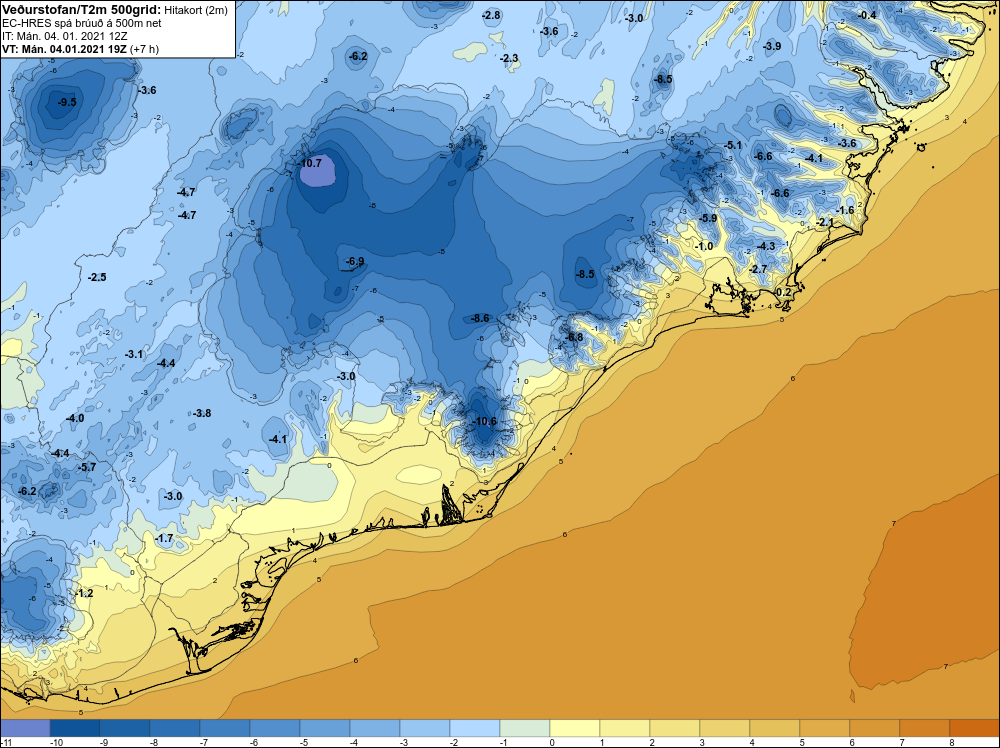Select the -1.7 temperature value
The width and height of the screenshot is (1000, 748).
point(164,539)
